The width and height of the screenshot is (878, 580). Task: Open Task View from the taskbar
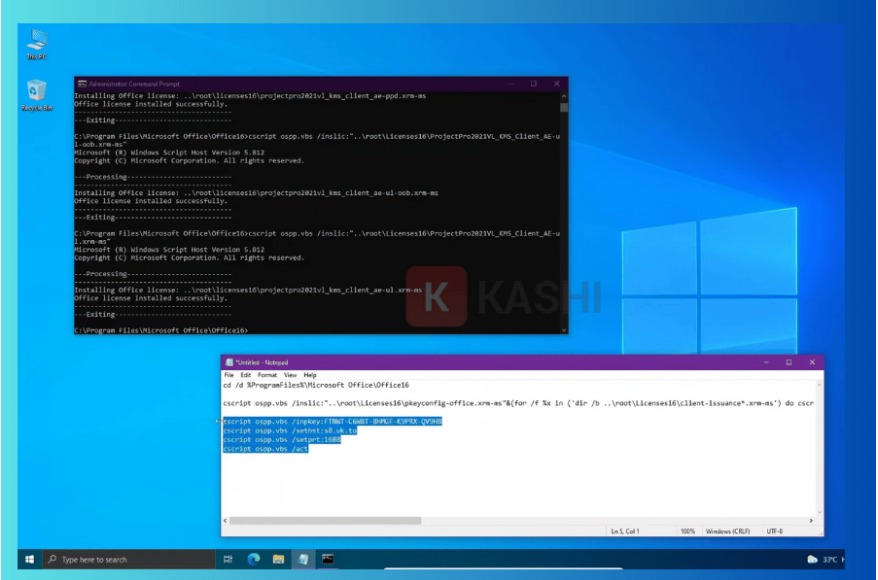click(229, 559)
